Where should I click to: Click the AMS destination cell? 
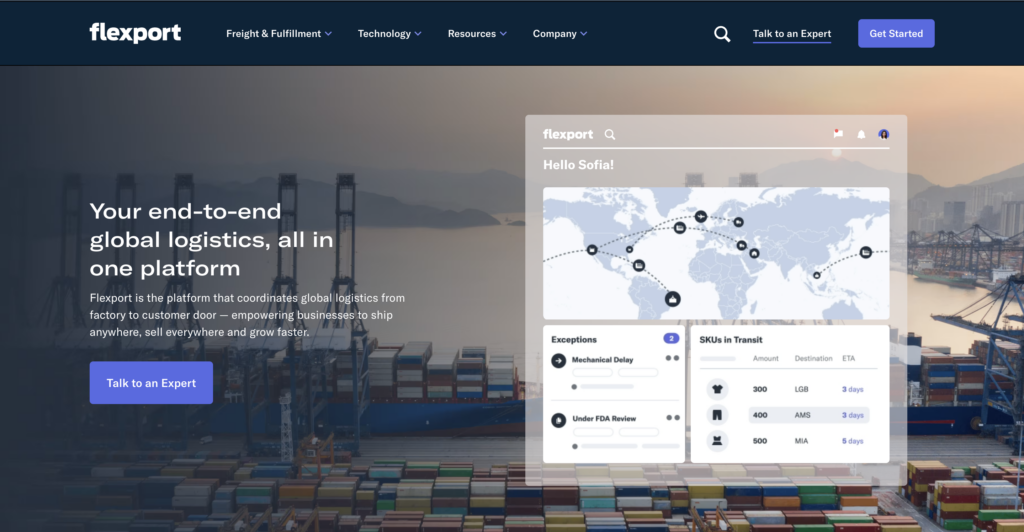coord(803,415)
